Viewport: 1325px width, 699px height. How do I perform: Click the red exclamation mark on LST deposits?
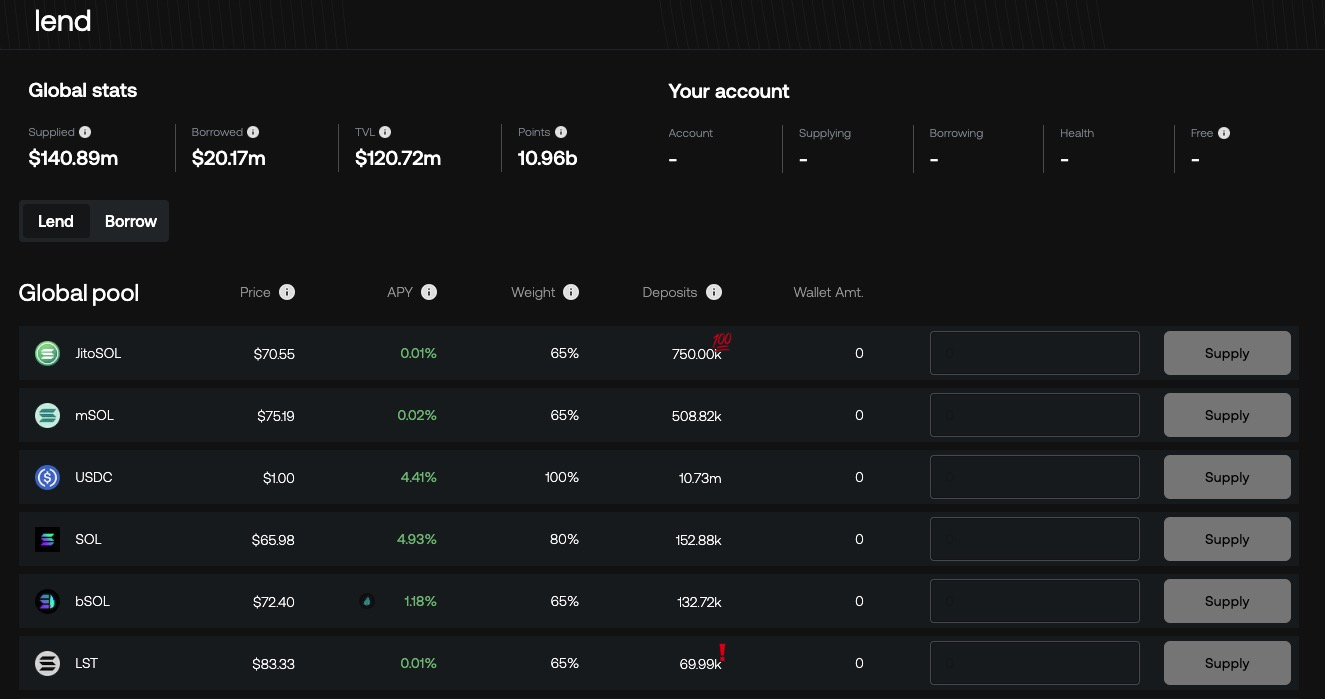point(722,654)
